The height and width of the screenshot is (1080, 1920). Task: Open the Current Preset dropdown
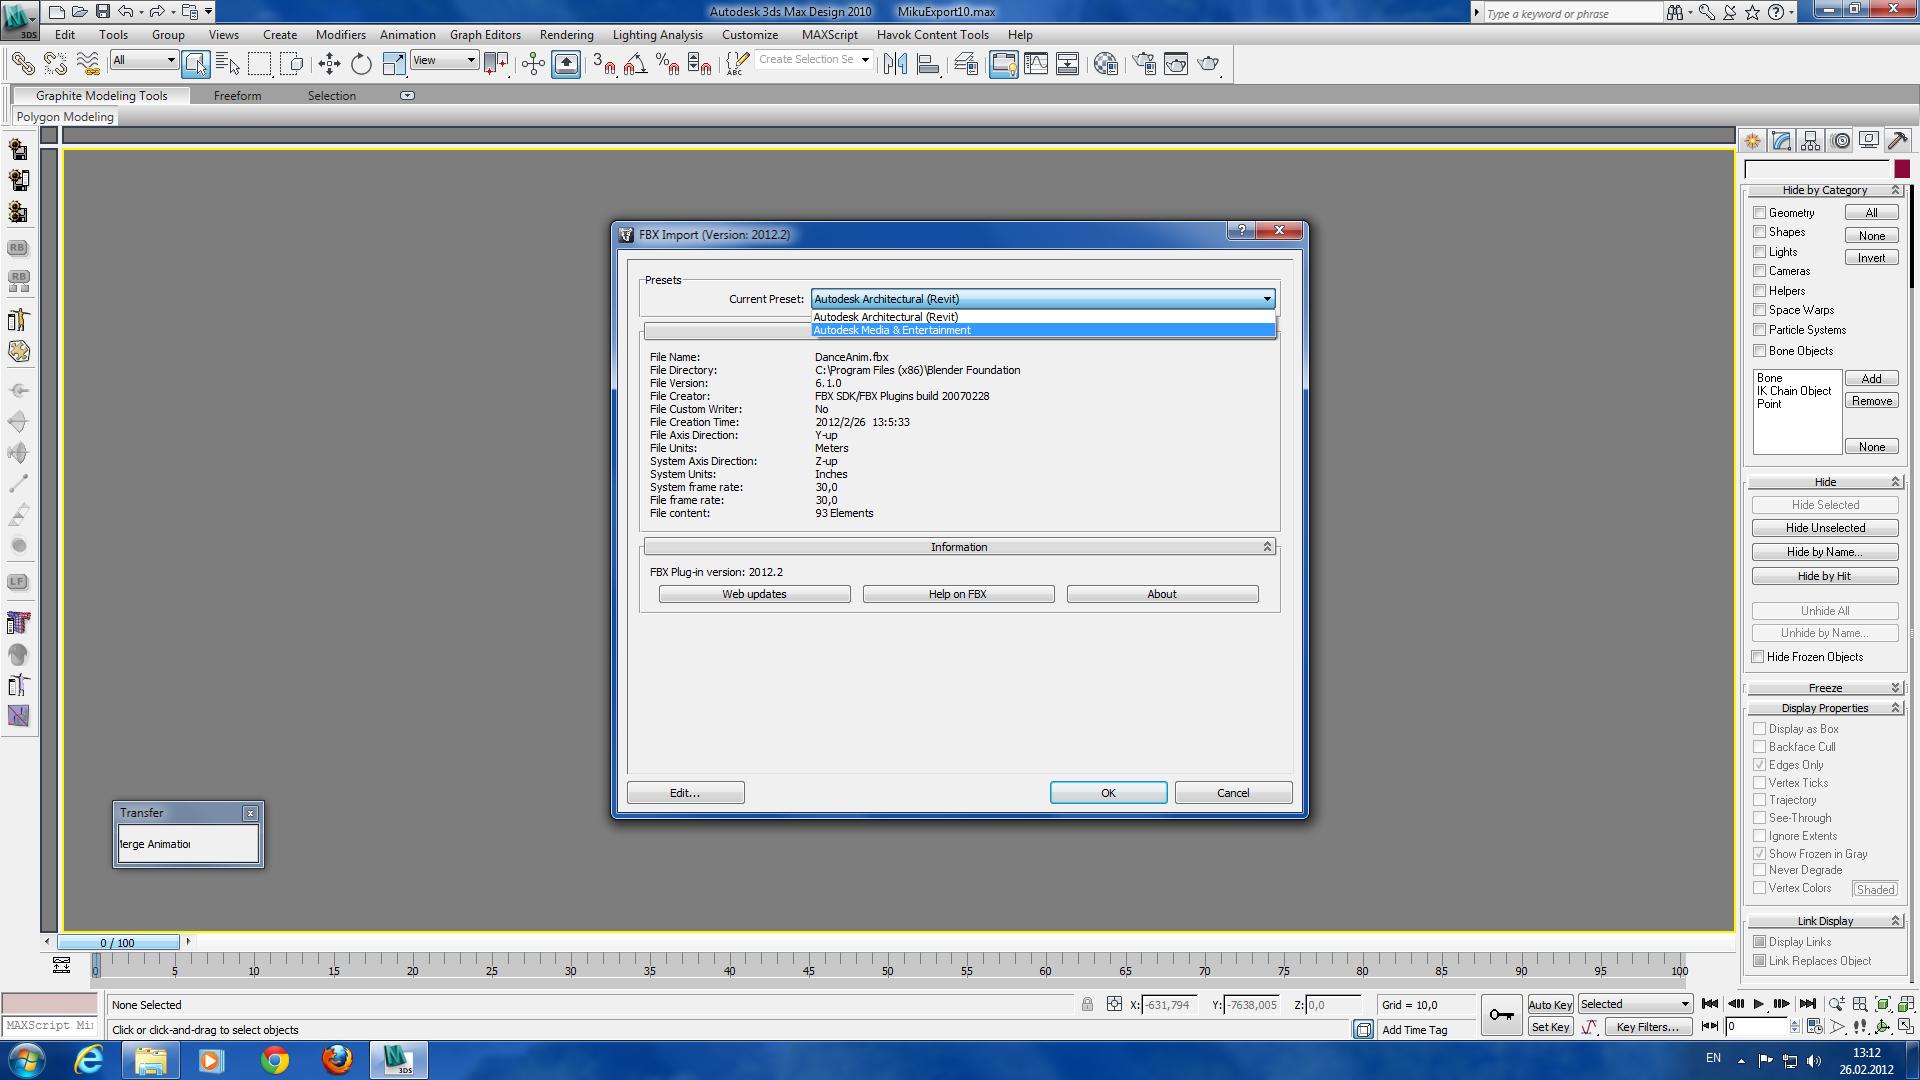(1043, 299)
